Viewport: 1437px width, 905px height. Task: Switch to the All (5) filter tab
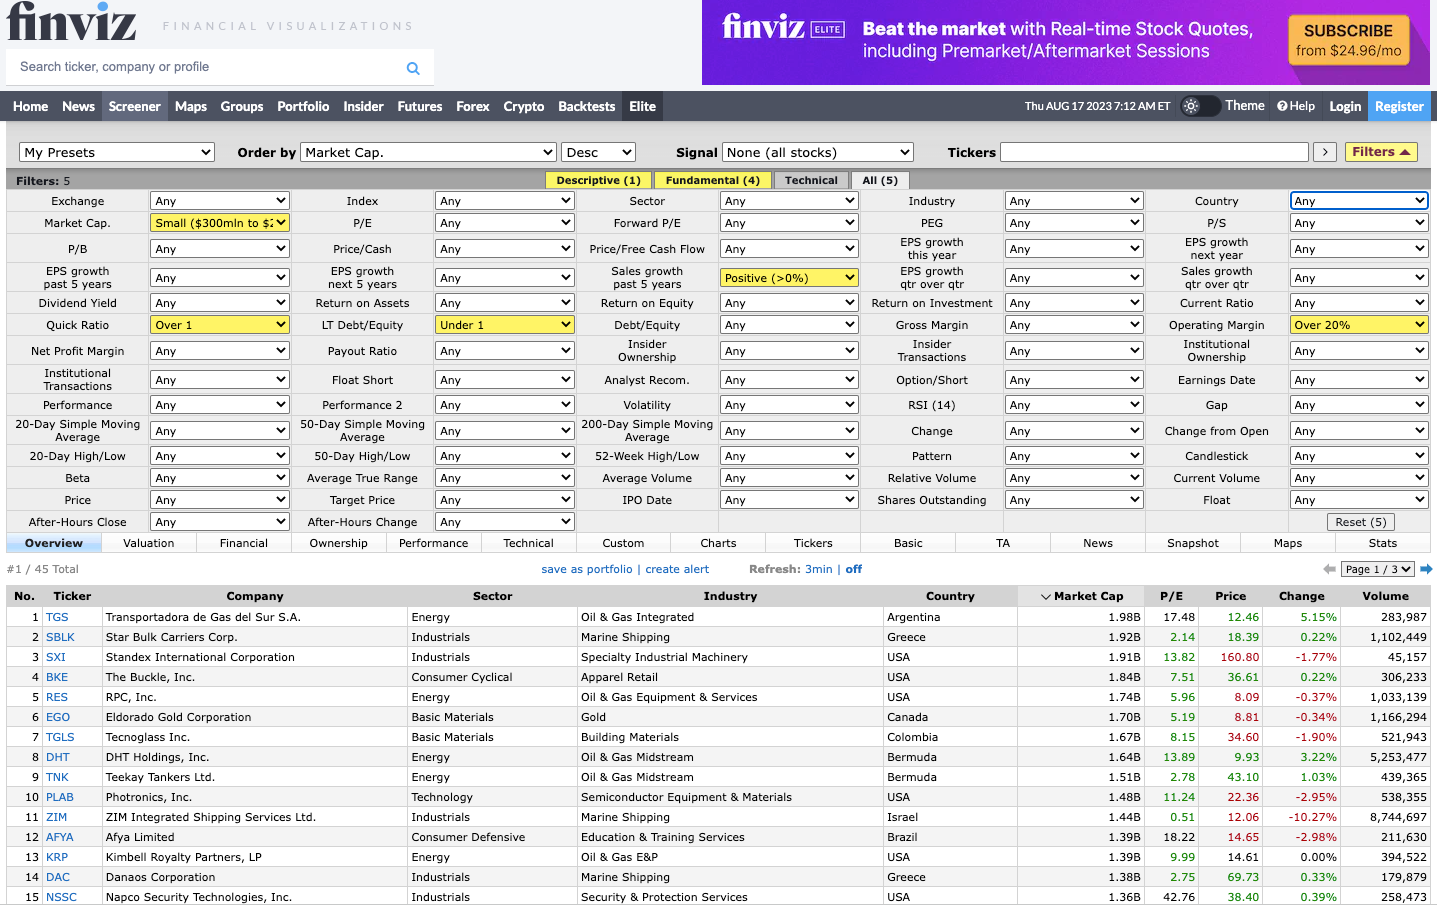(x=880, y=180)
